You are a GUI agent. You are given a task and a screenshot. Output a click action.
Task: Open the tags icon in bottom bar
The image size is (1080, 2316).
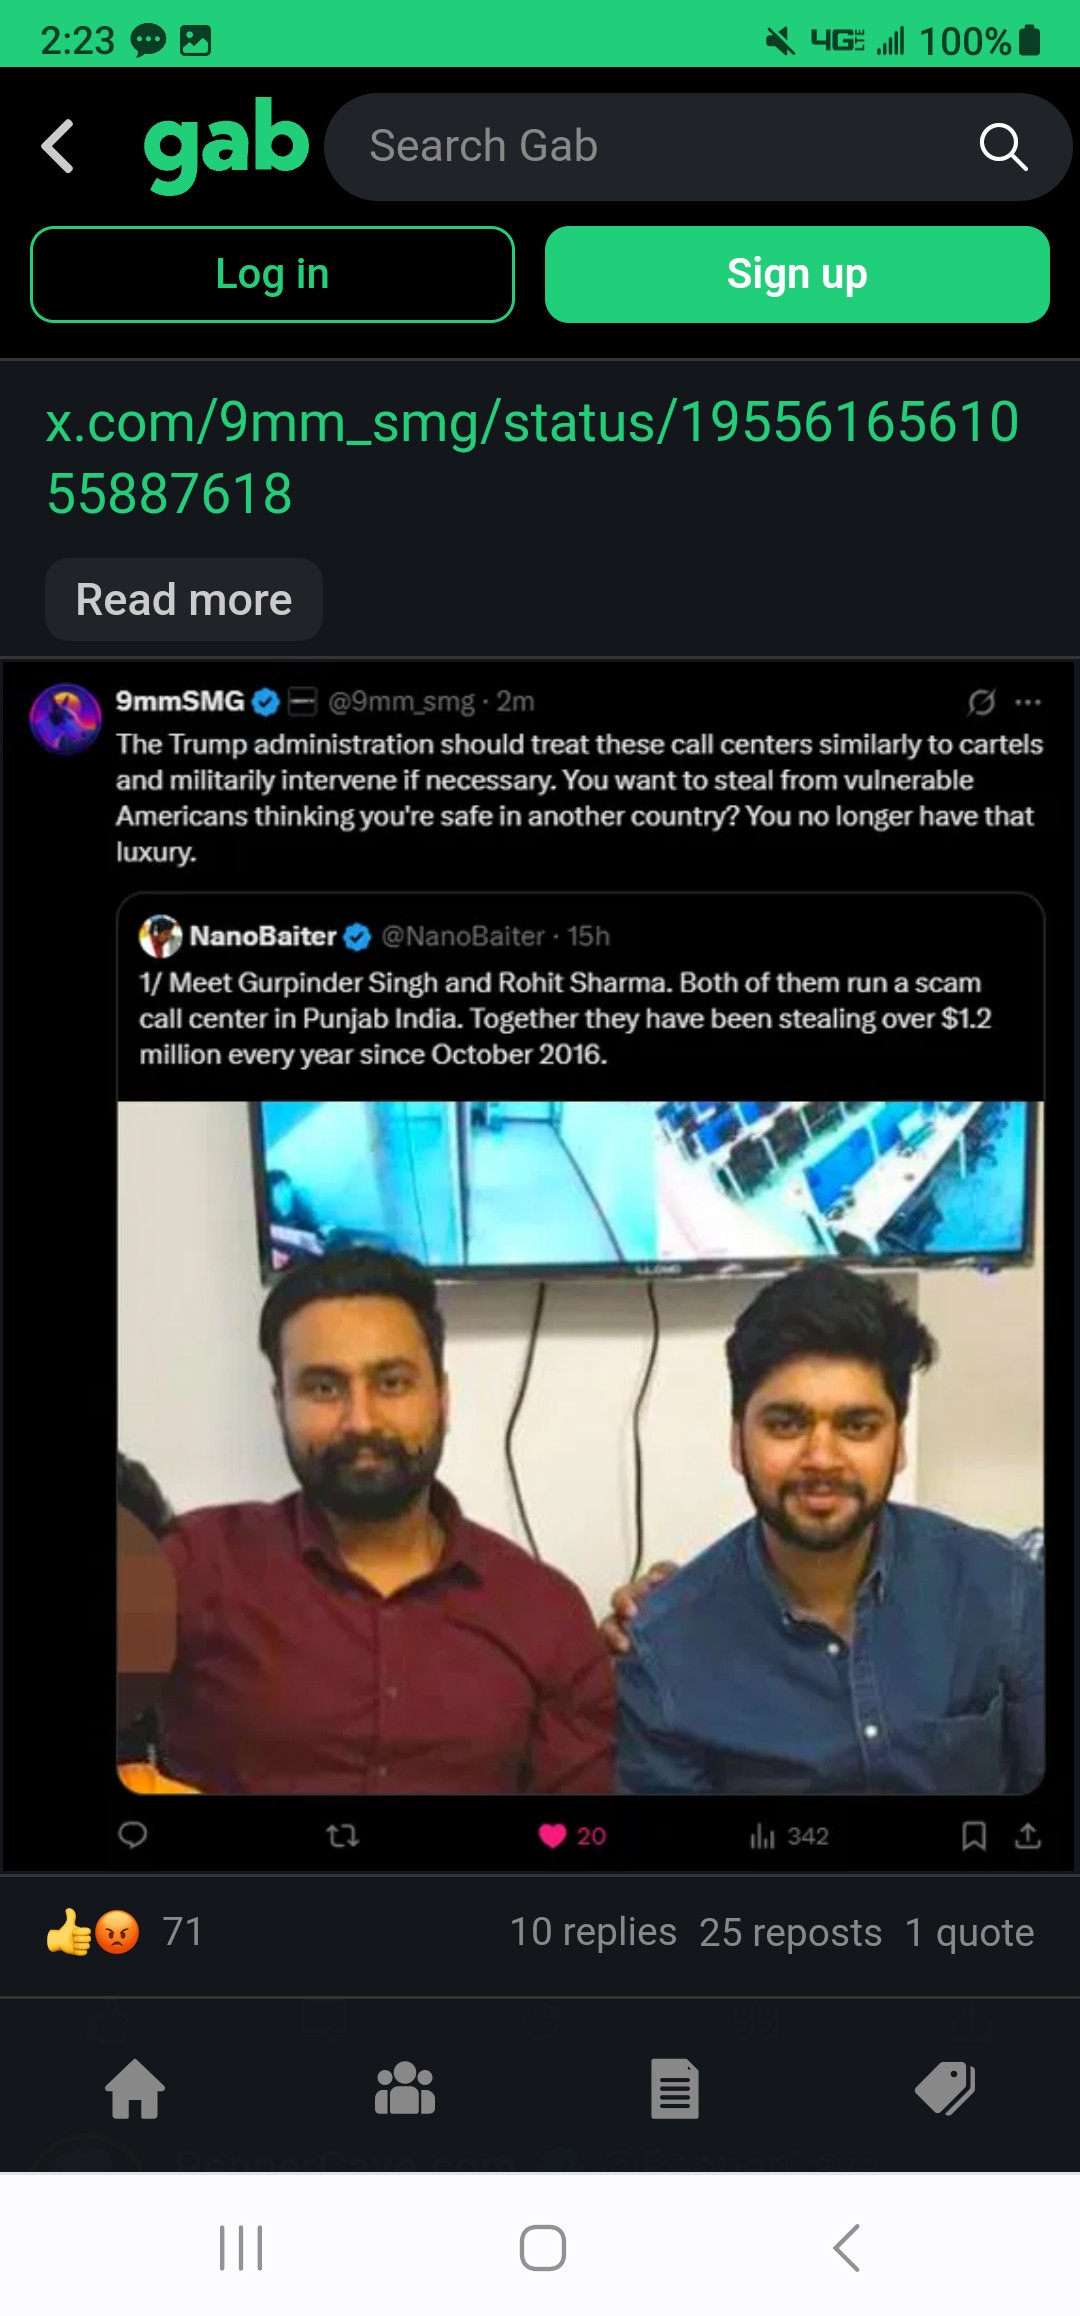(x=945, y=2089)
